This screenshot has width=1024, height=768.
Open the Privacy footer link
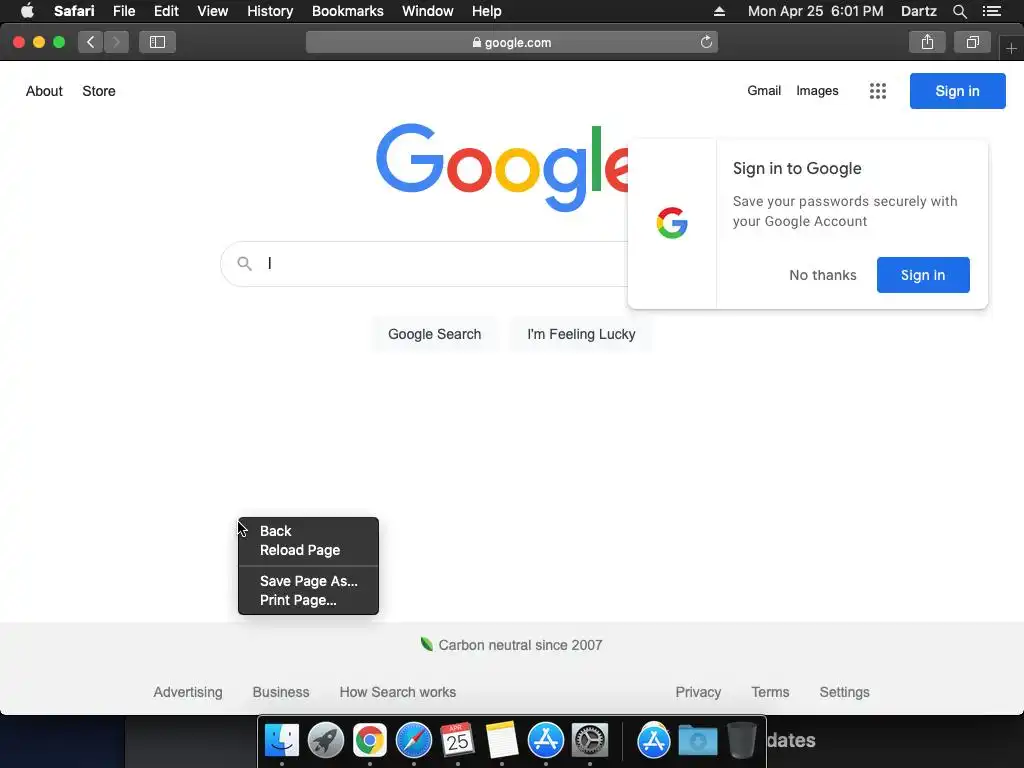pos(698,692)
